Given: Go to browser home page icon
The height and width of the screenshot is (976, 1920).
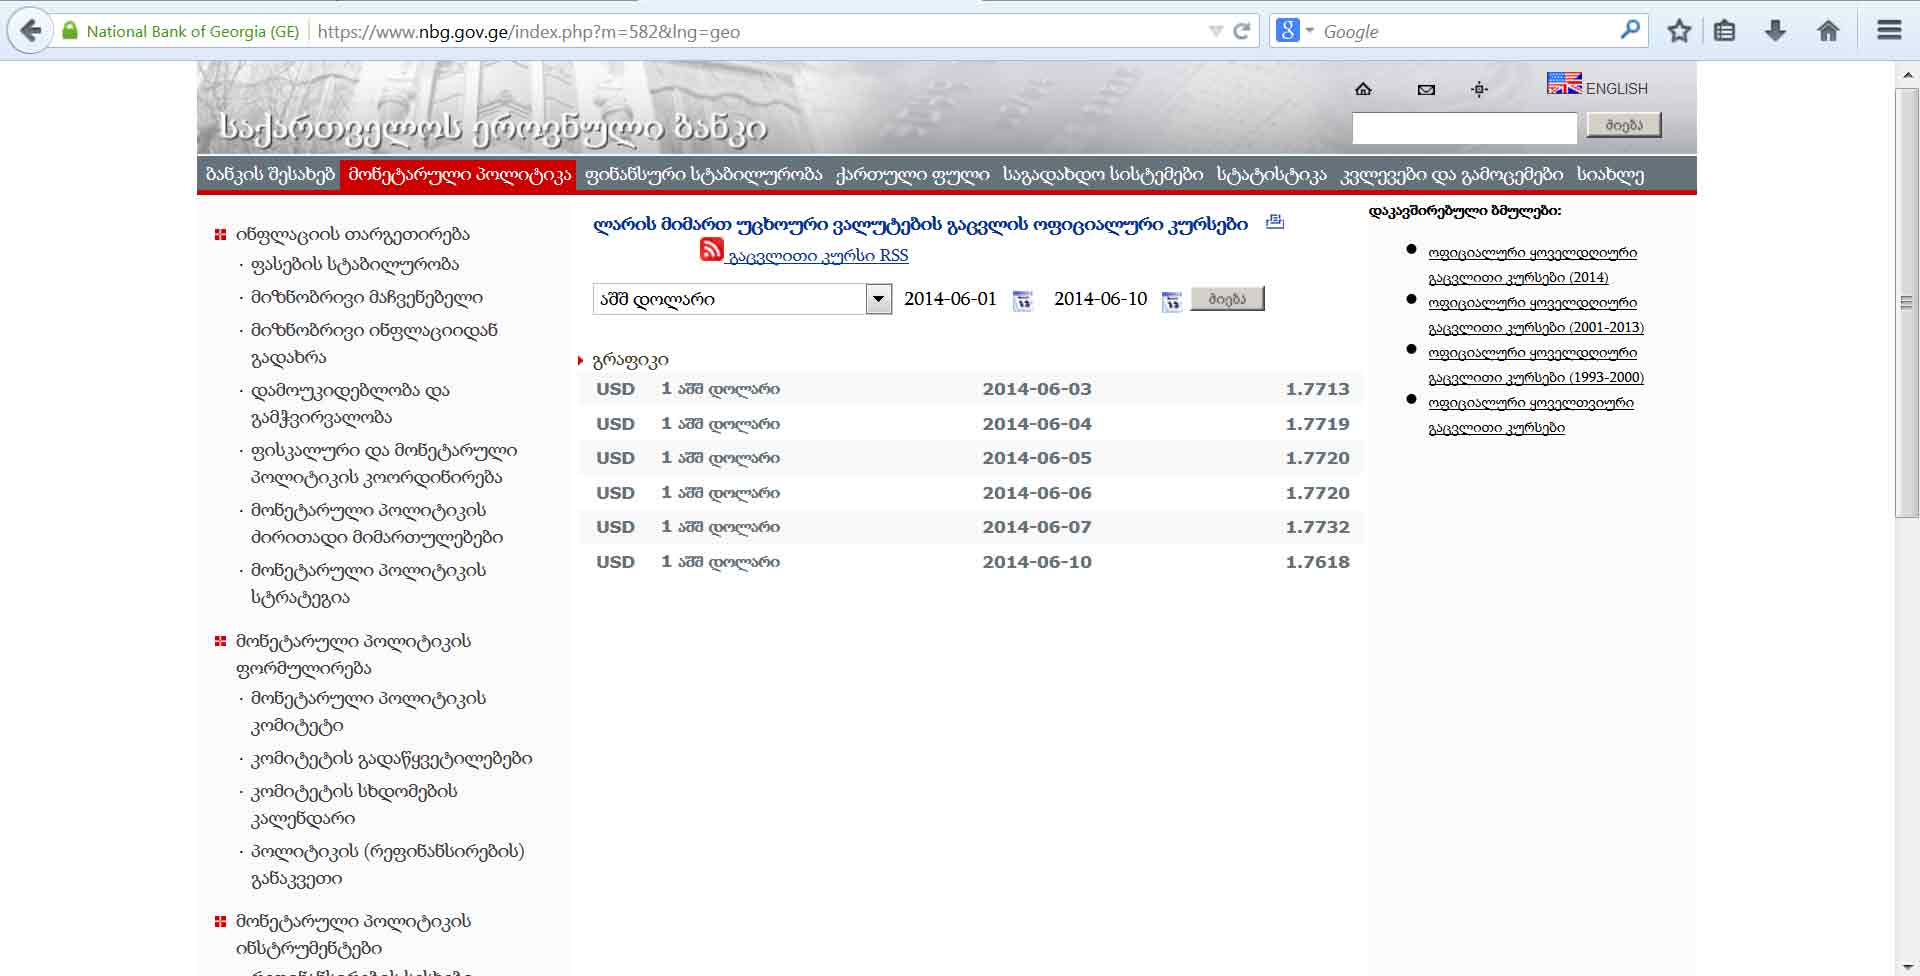Looking at the screenshot, I should [1828, 31].
